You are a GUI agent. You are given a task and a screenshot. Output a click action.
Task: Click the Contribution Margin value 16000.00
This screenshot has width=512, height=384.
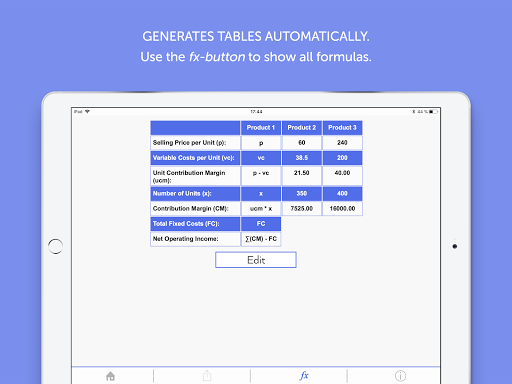[342, 209]
